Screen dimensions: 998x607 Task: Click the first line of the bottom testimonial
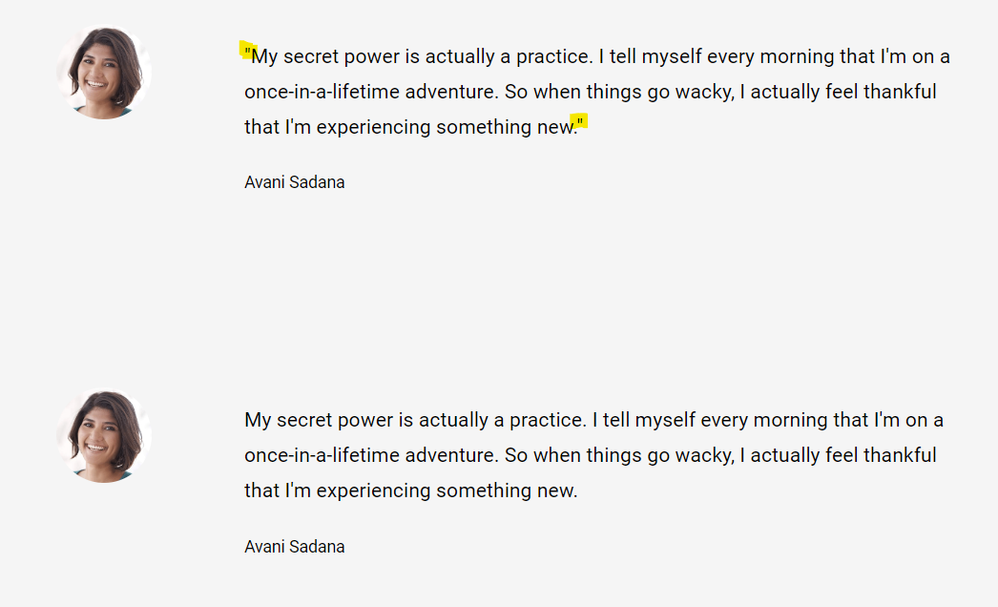click(x=593, y=420)
